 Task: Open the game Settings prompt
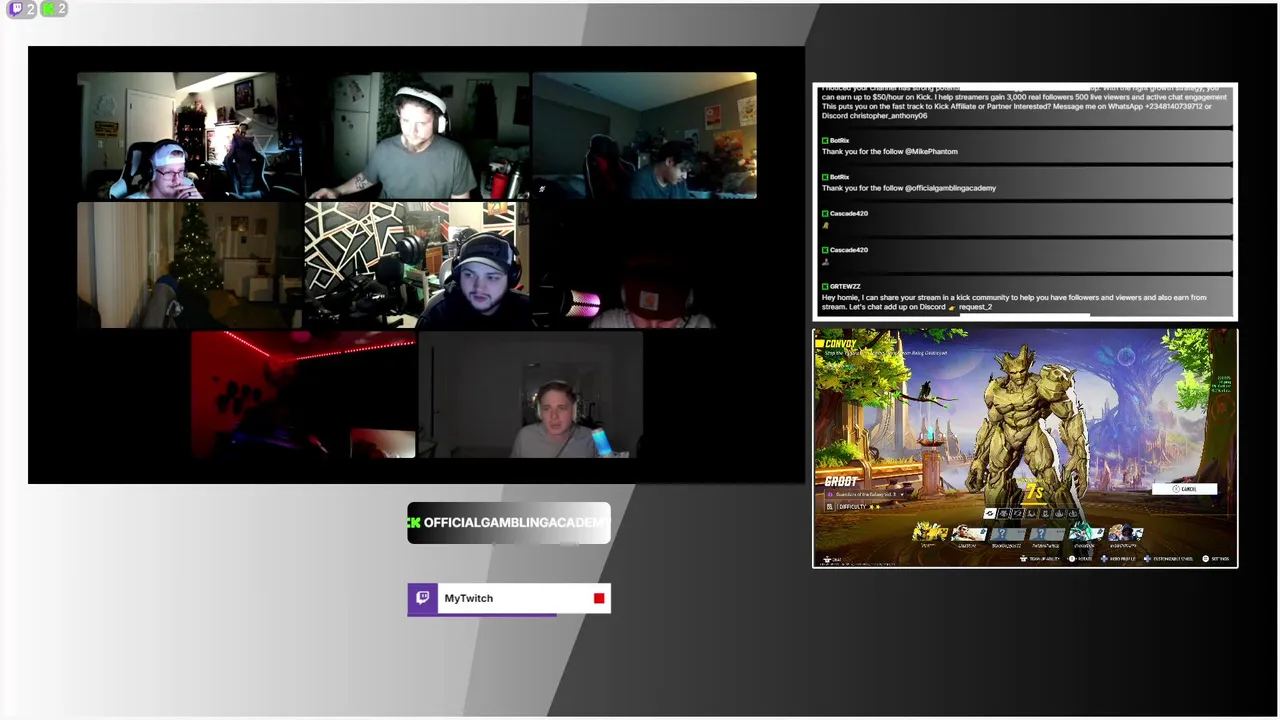click(x=1216, y=559)
